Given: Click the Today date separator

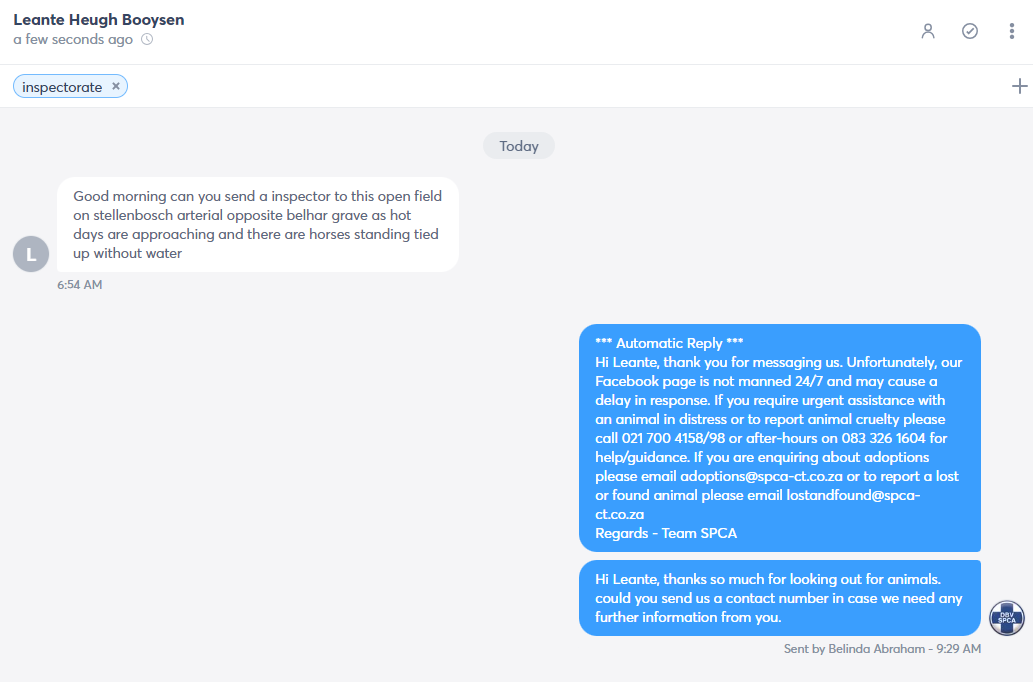Looking at the screenshot, I should tap(518, 146).
